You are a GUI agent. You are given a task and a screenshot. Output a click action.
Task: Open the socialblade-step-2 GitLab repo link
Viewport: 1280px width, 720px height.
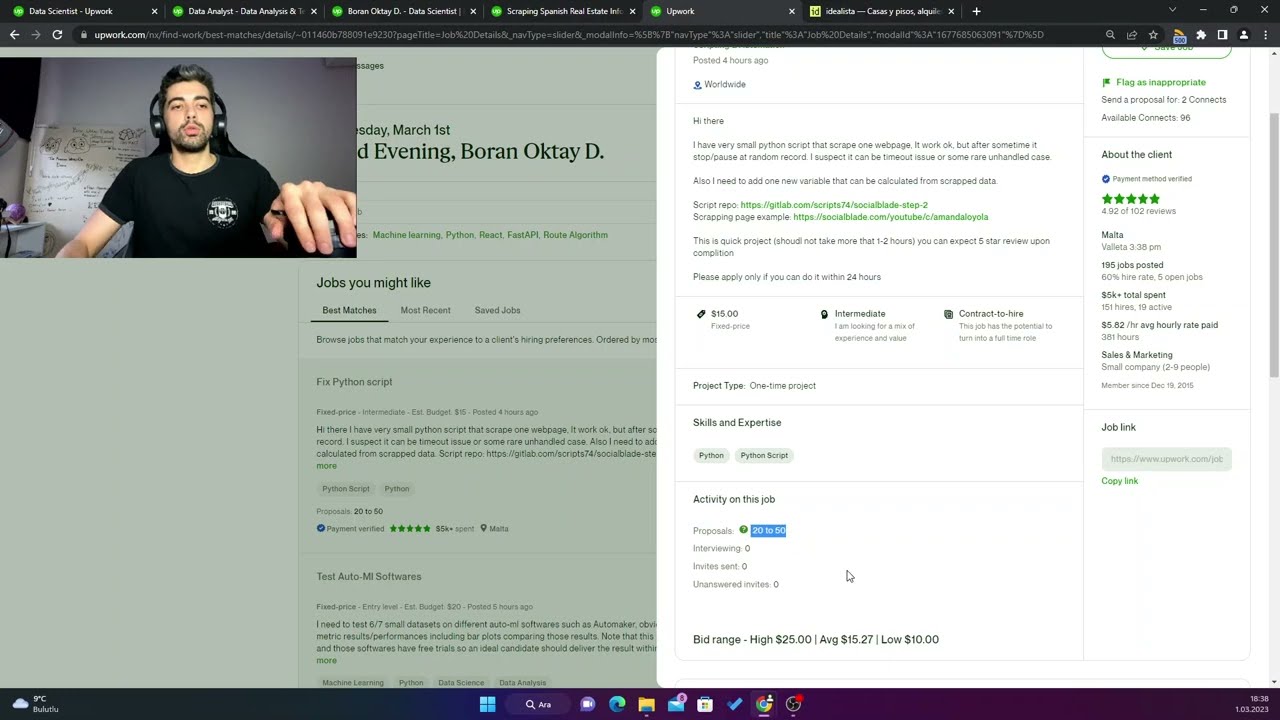(x=834, y=205)
